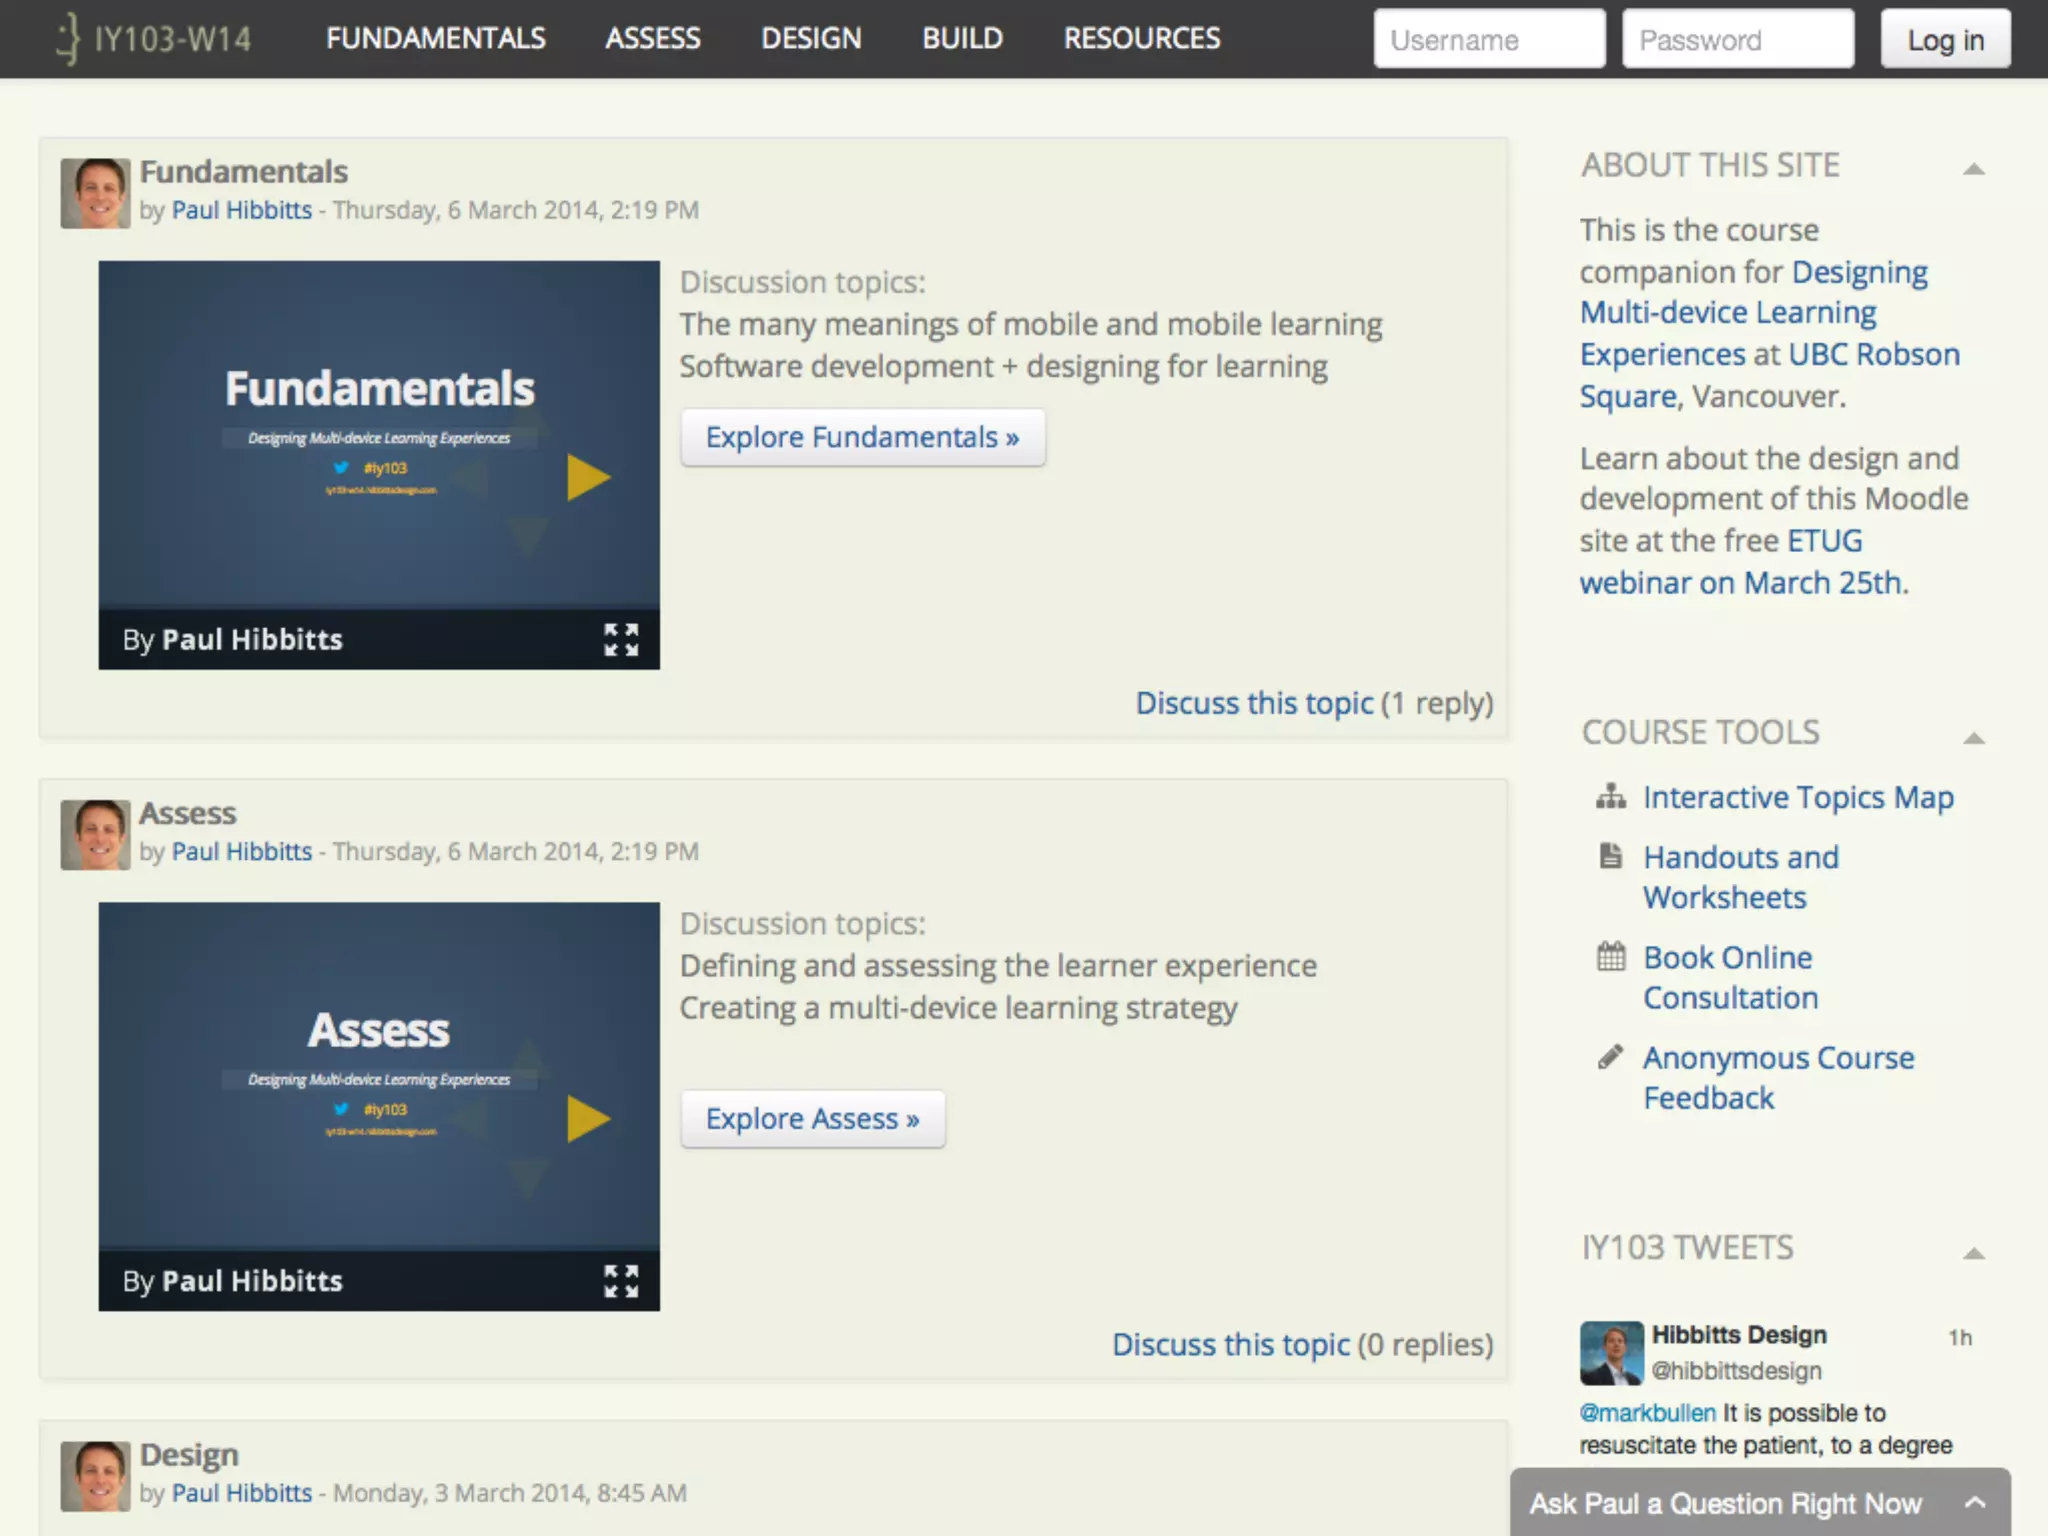Click the Book Online Consultation calendar icon

coord(1610,957)
